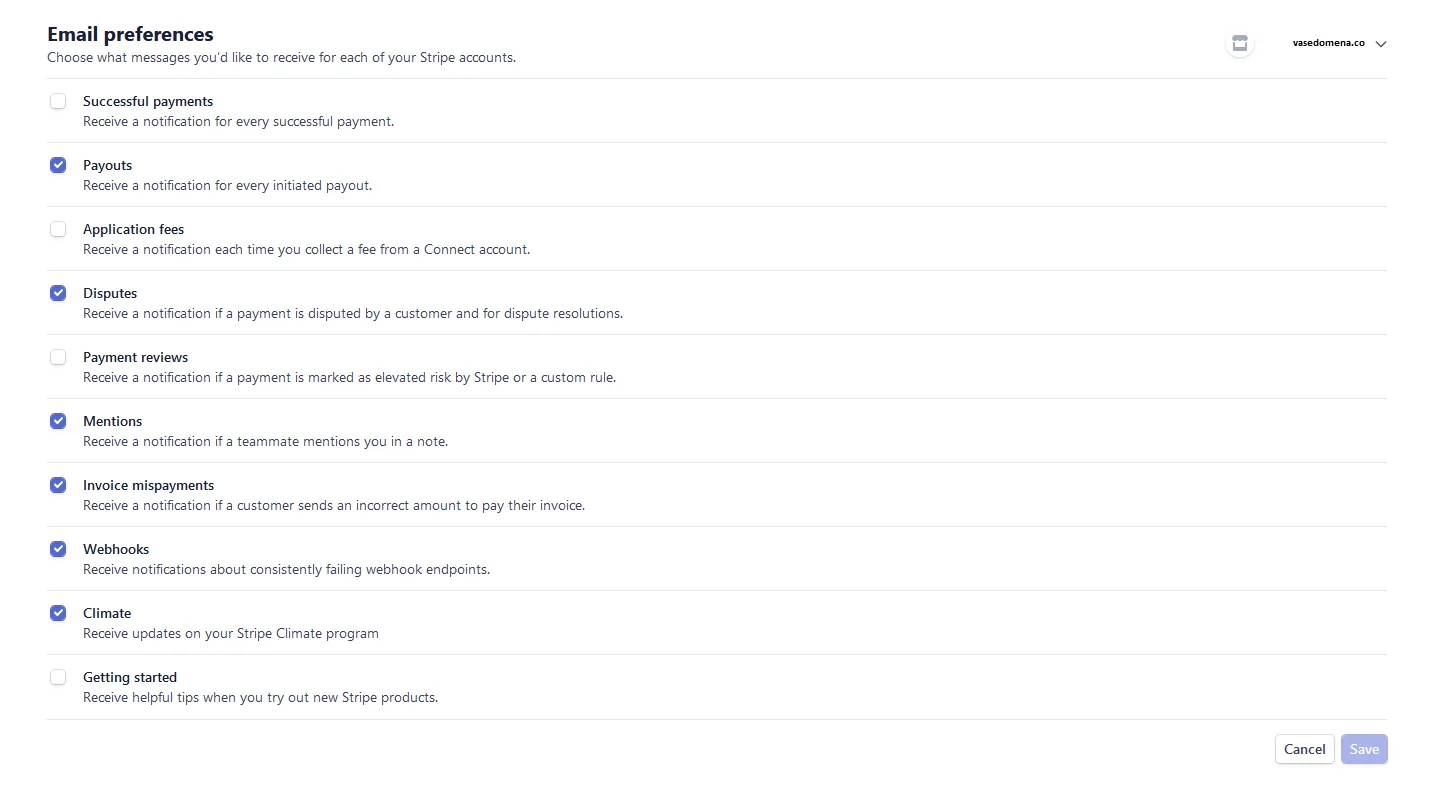Turn off Mentions notifications
The image size is (1436, 799).
[58, 421]
